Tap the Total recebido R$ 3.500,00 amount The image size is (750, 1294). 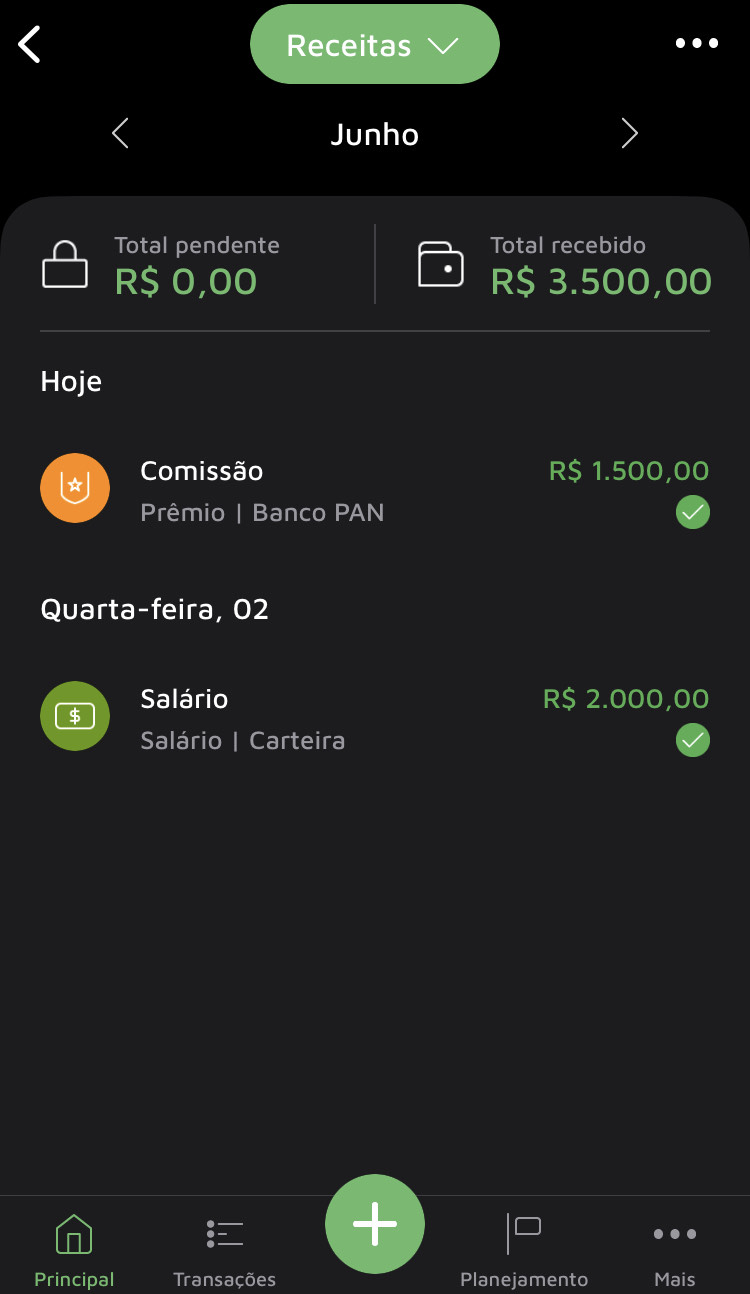pos(602,282)
